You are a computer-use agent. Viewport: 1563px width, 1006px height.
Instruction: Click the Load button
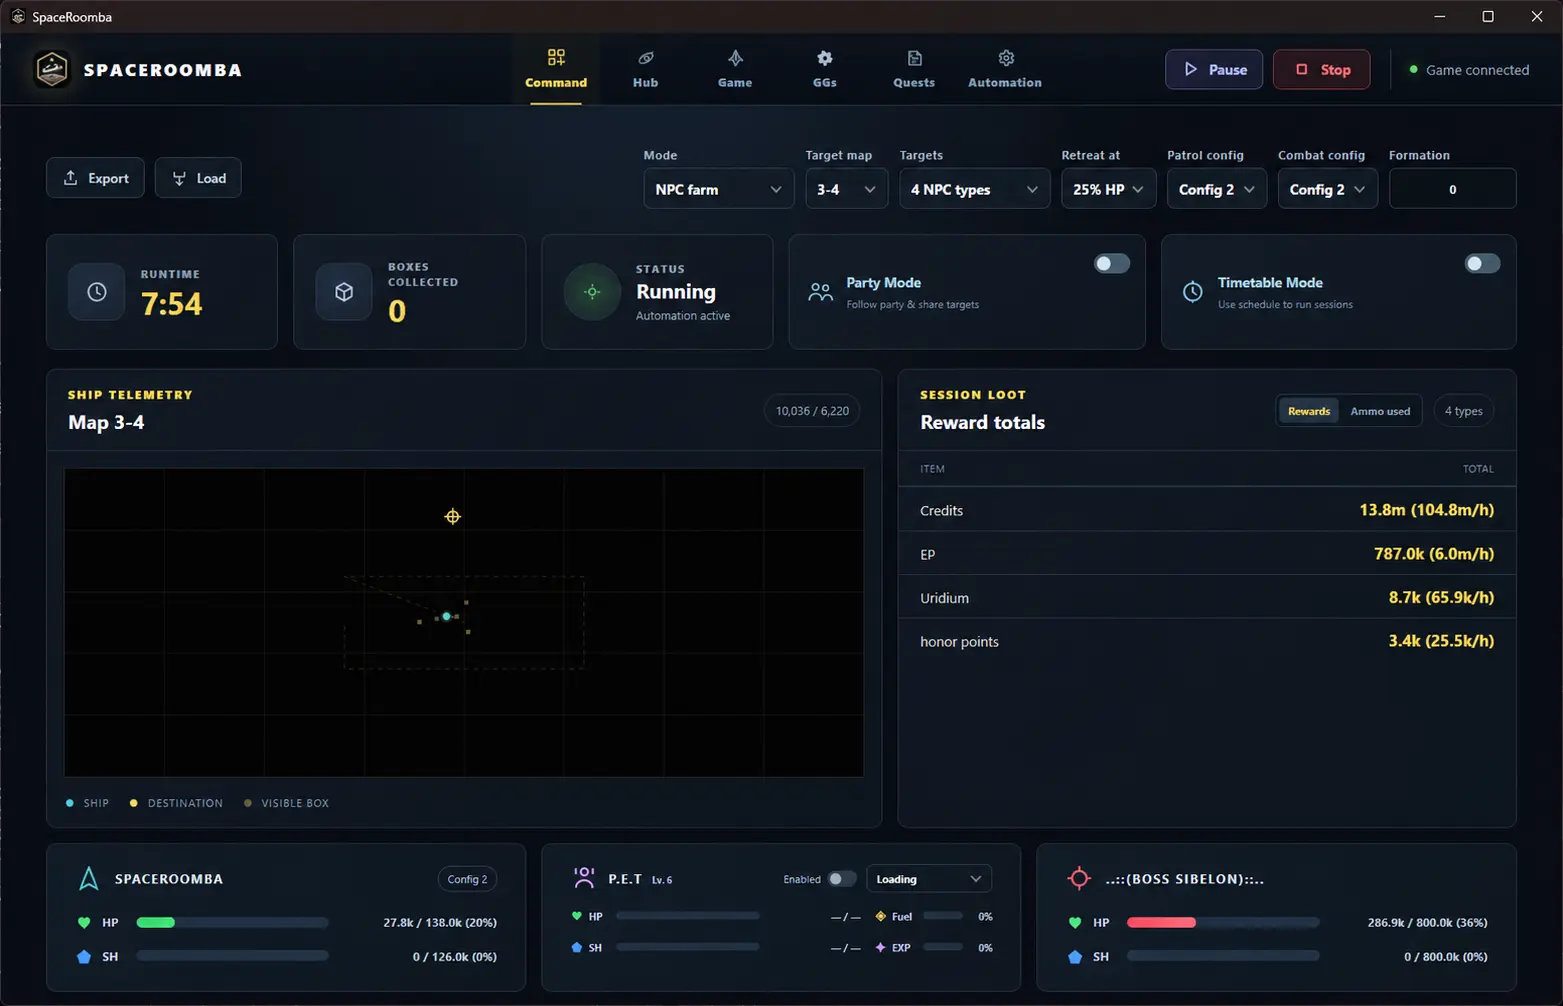click(198, 178)
